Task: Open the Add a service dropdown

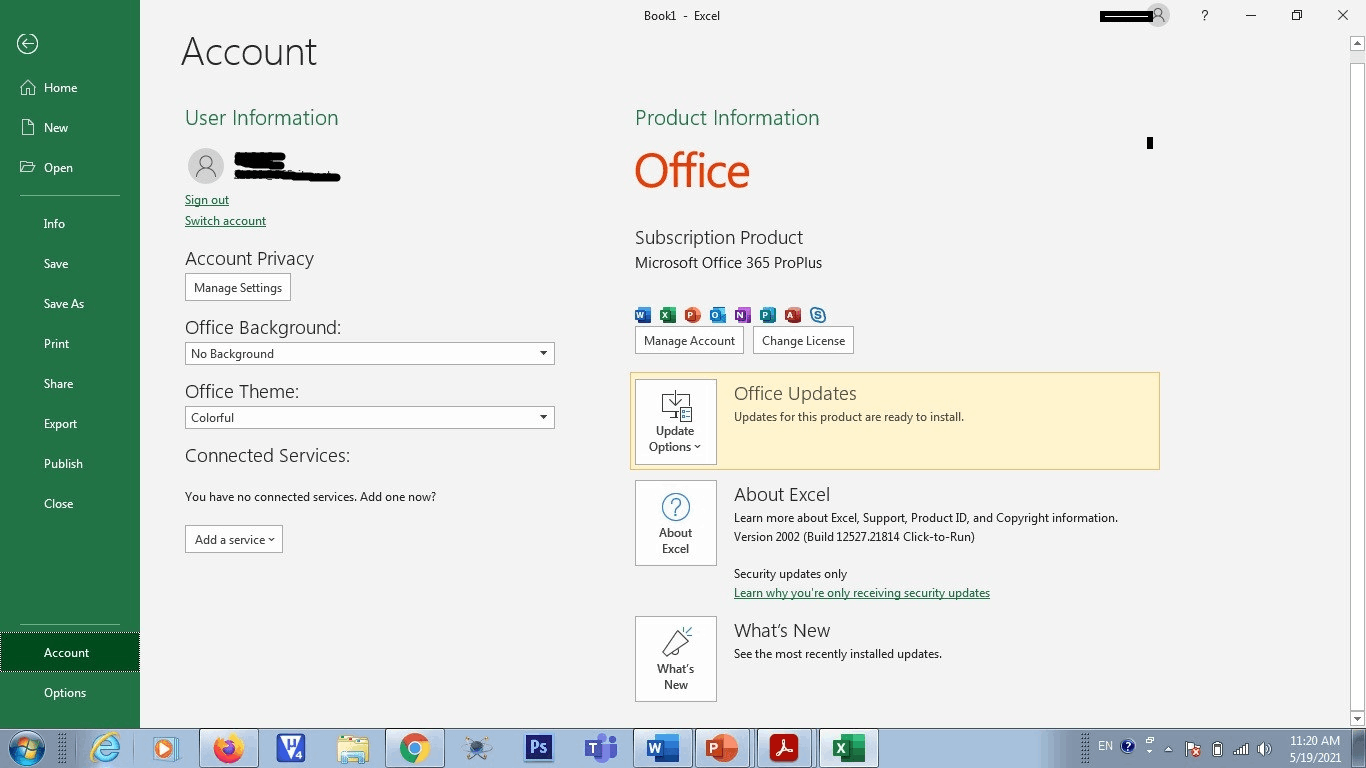Action: (x=234, y=540)
